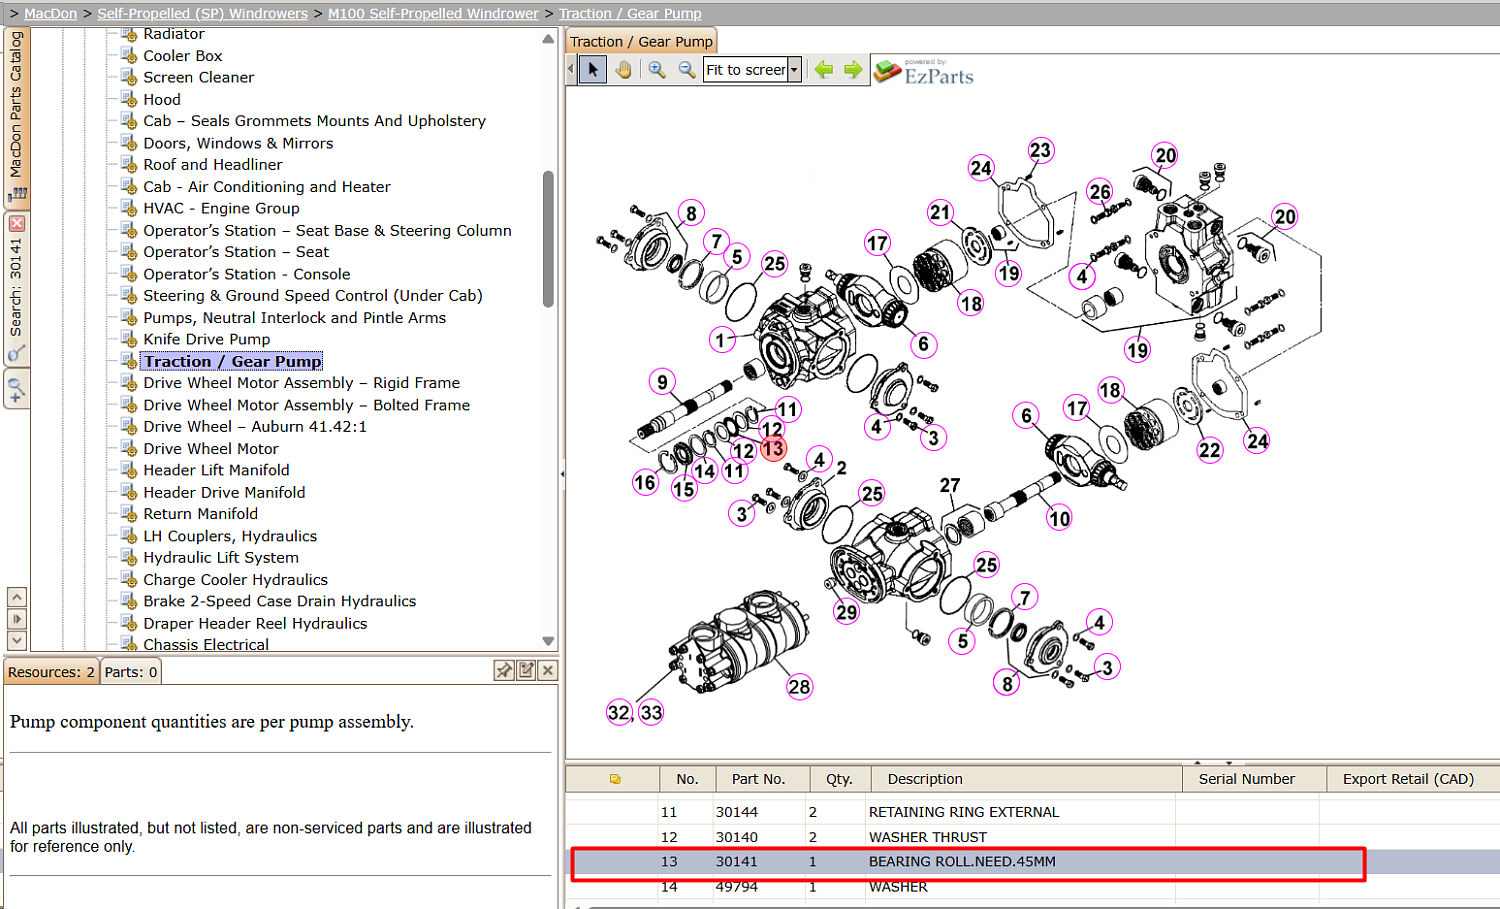Select the WASHER THRUST part row

pos(1033,837)
